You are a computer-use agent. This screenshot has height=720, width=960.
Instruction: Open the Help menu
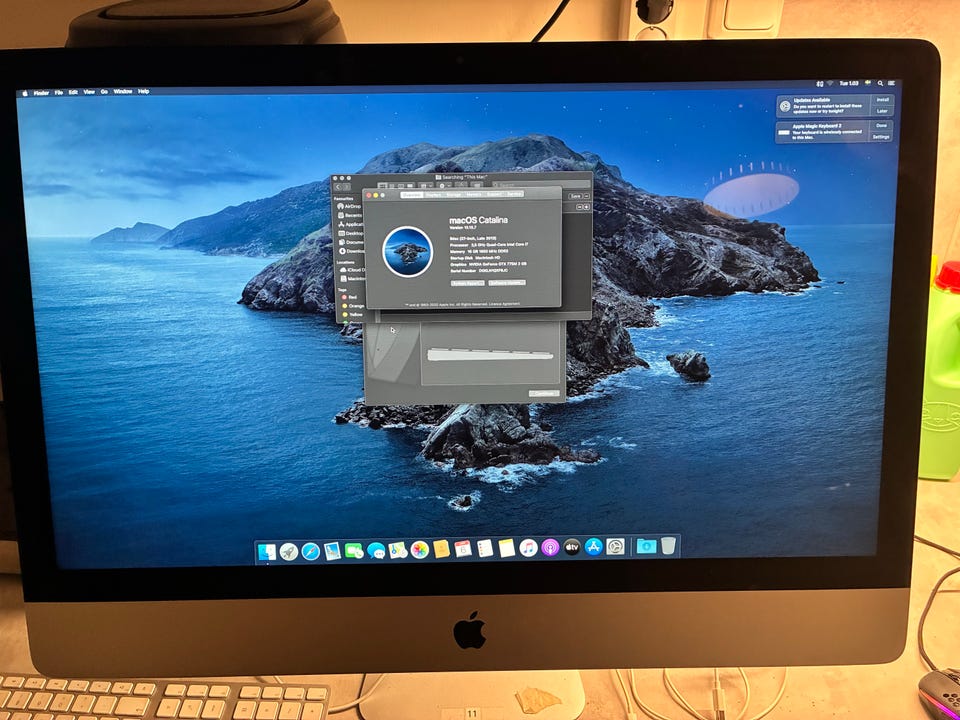[x=143, y=91]
